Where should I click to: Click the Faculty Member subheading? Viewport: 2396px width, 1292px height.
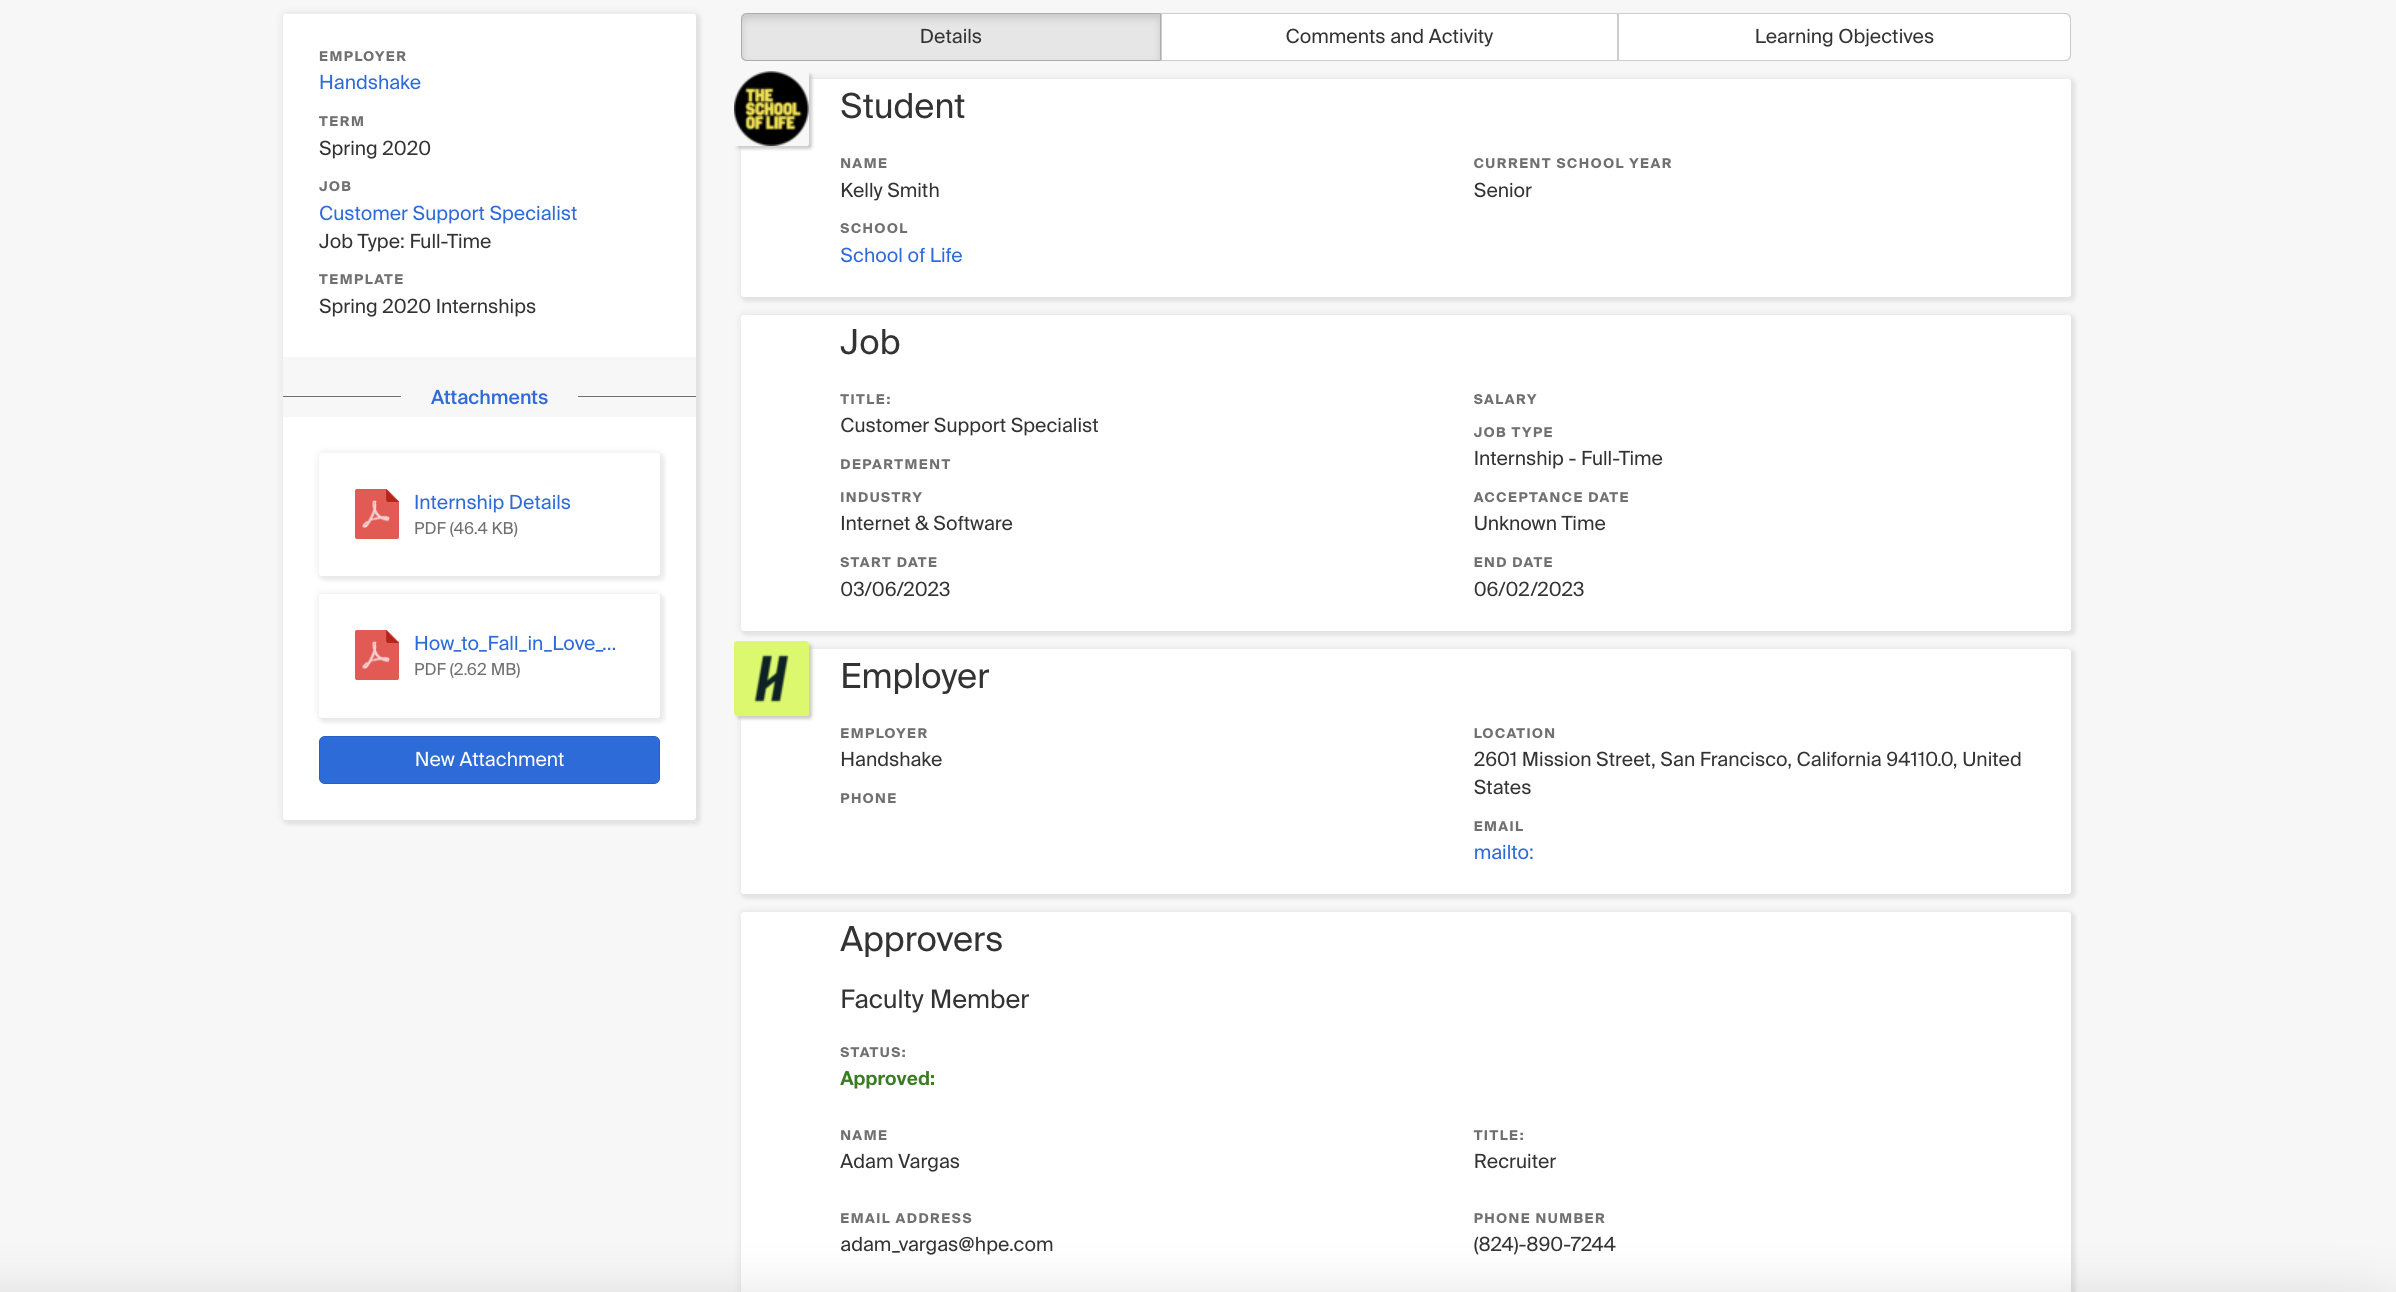(934, 999)
